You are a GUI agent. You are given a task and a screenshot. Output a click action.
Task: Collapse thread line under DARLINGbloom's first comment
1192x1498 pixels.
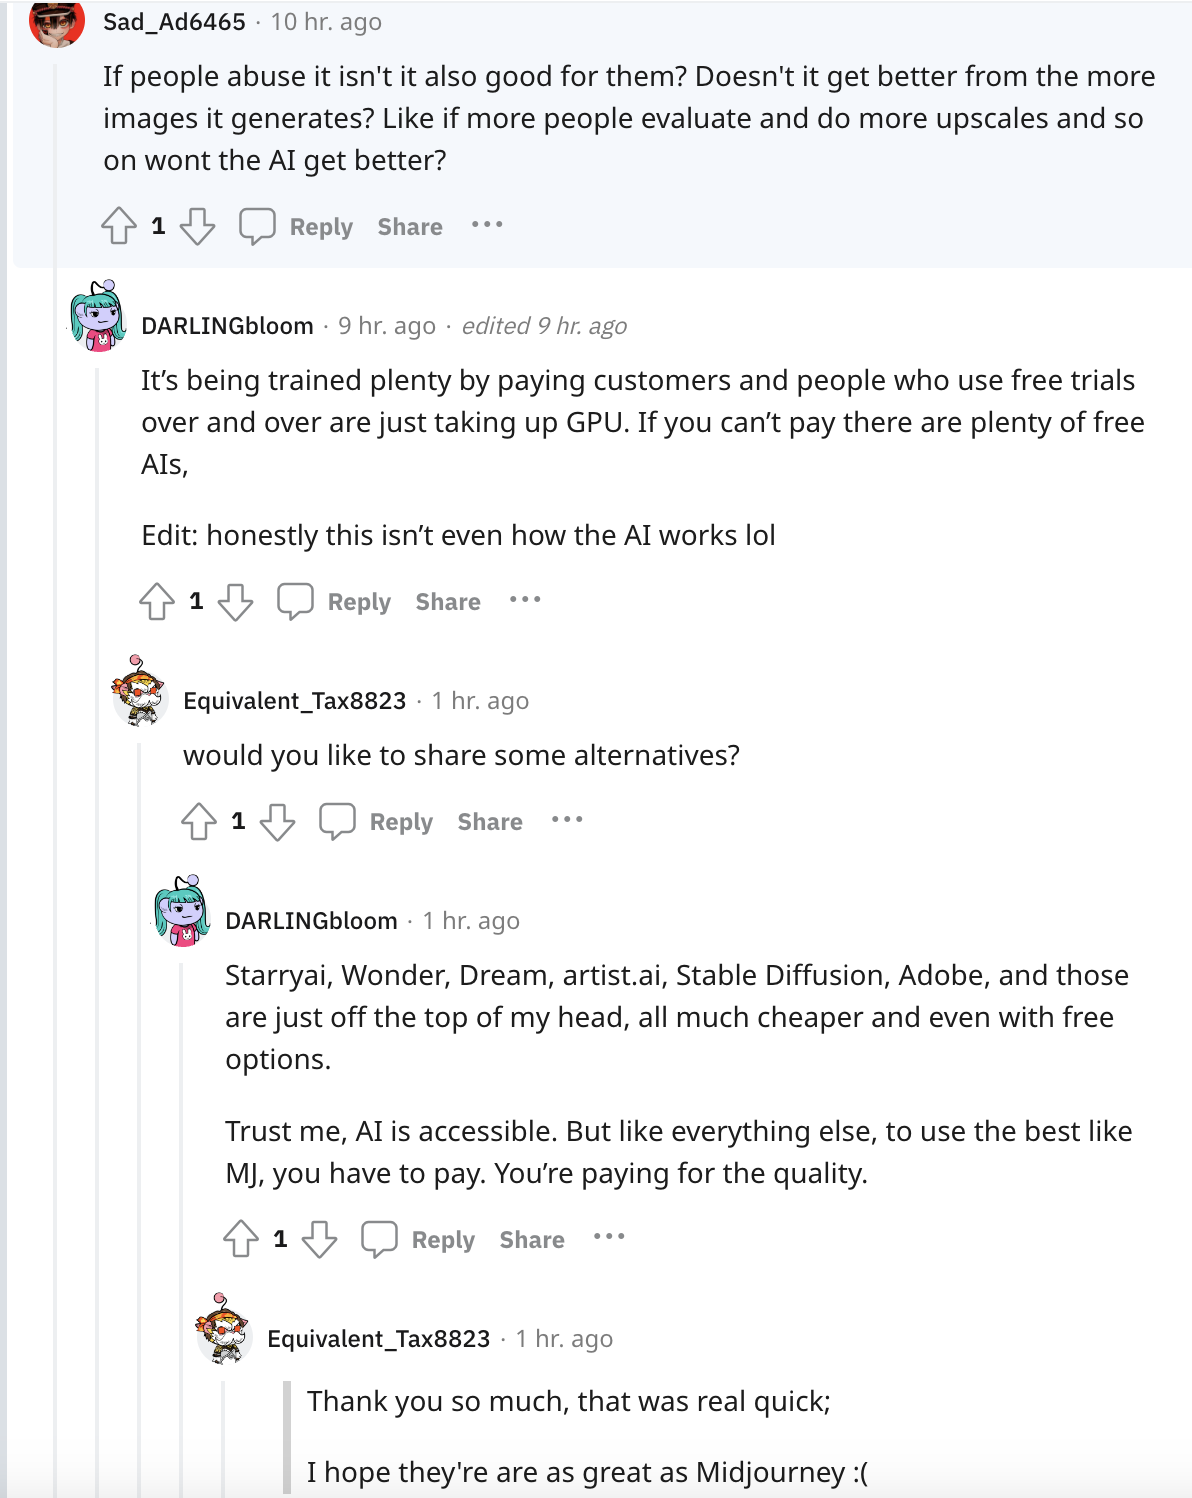(98, 930)
